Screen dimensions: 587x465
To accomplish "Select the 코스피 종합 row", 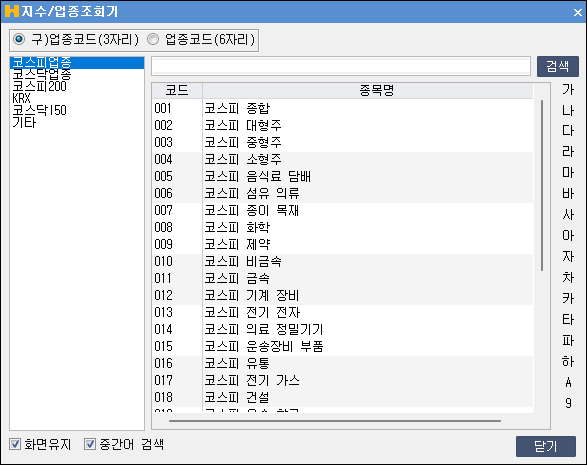I will click(x=343, y=108).
